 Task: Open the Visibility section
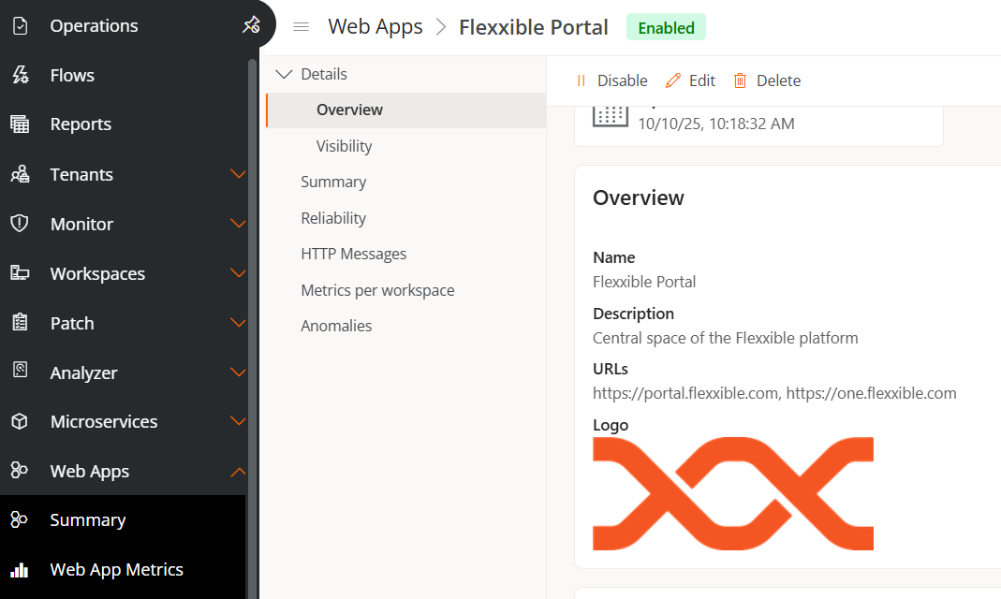[344, 146]
